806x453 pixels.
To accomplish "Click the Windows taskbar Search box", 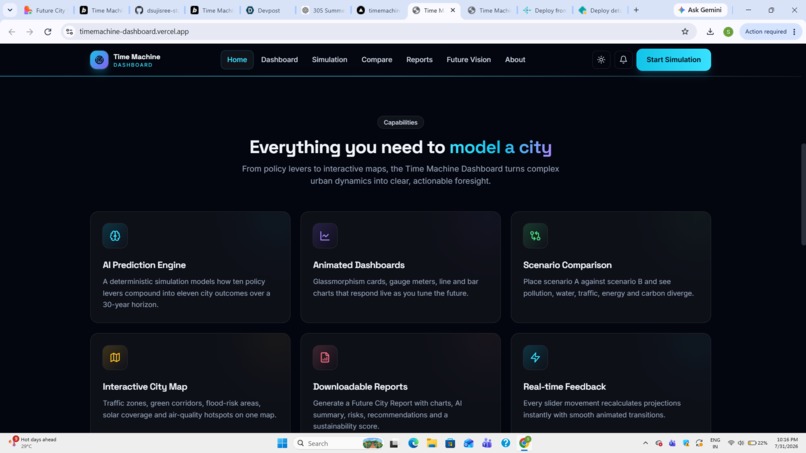I will coord(338,443).
